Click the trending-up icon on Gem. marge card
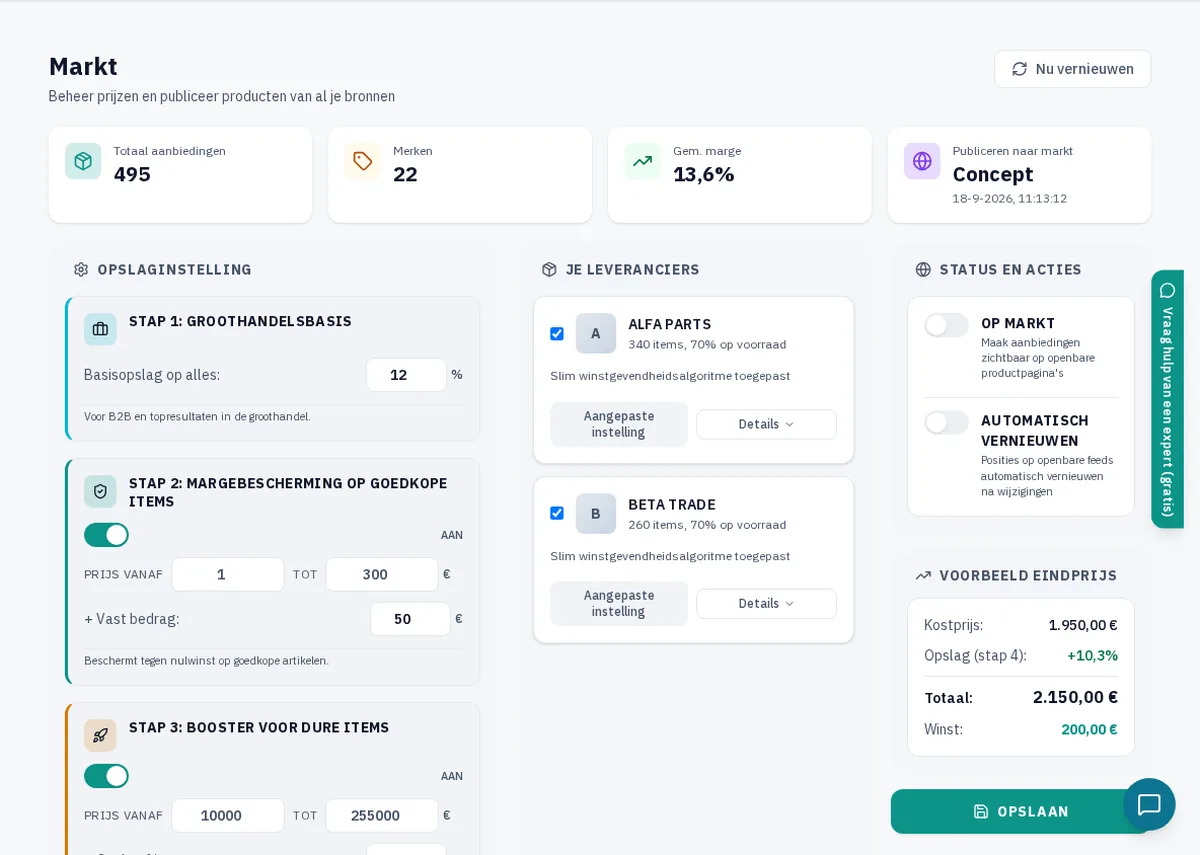 642,161
